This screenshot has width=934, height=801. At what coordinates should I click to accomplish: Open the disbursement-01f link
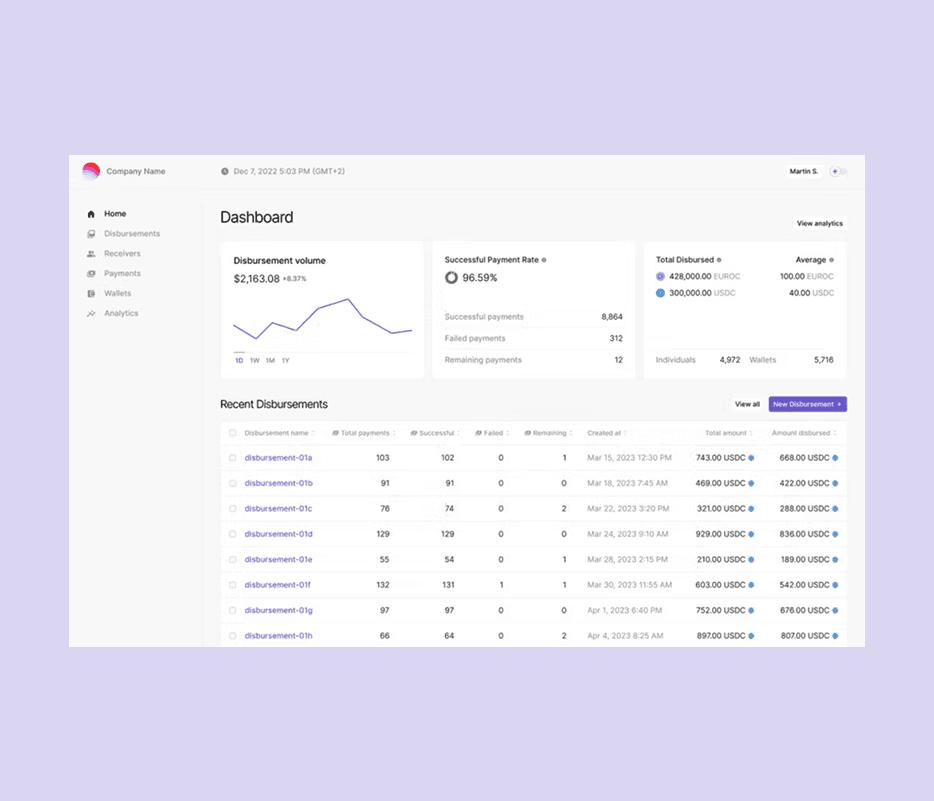278,585
